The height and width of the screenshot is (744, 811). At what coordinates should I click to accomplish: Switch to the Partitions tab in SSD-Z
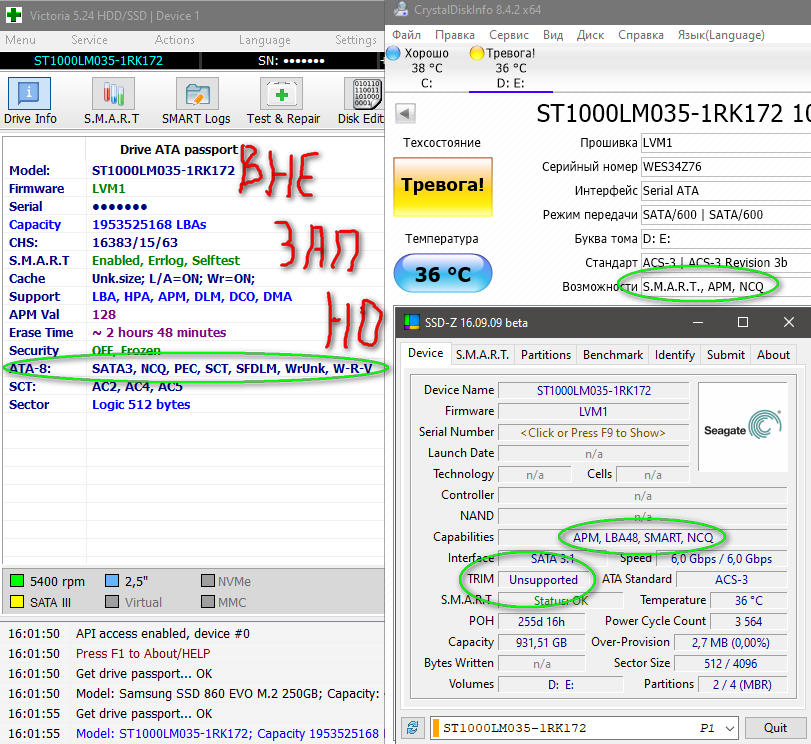pos(546,354)
